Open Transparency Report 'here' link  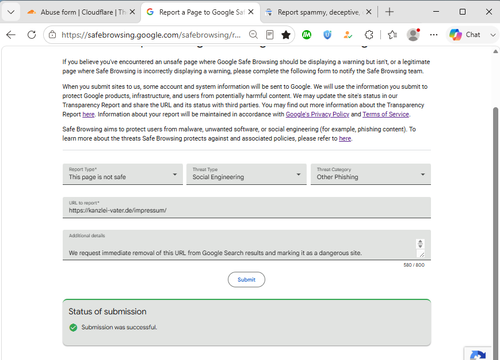[x=88, y=114]
